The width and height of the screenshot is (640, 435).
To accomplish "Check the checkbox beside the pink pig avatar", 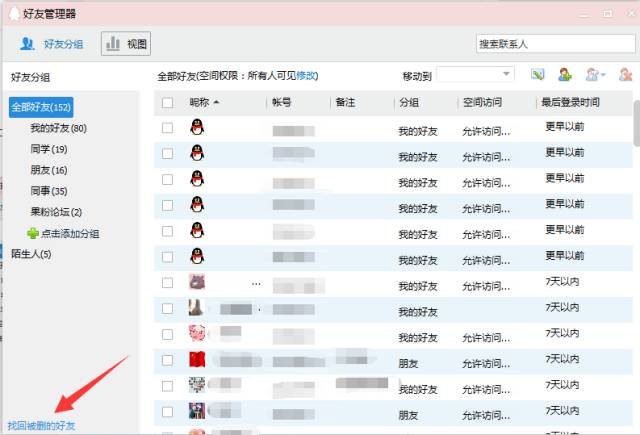I will point(167,335).
